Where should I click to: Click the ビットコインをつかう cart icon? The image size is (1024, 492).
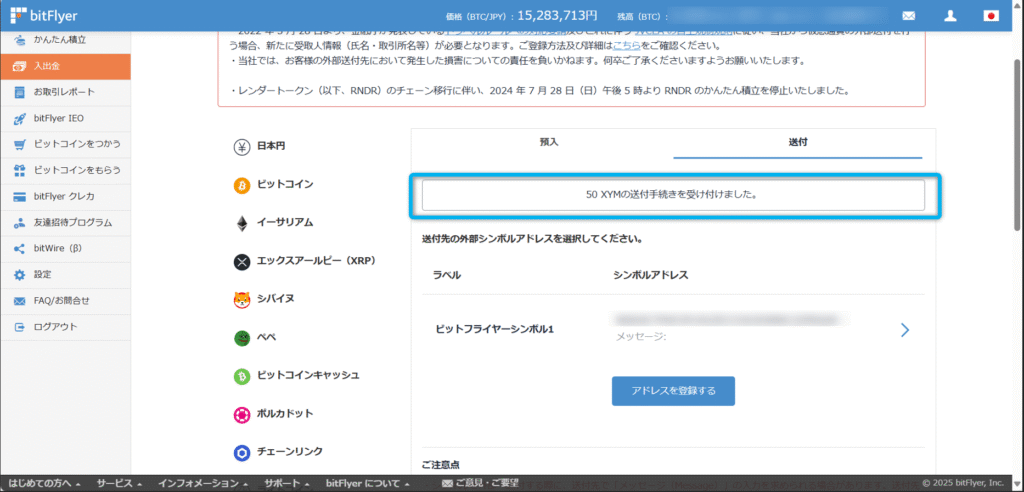tap(20, 144)
